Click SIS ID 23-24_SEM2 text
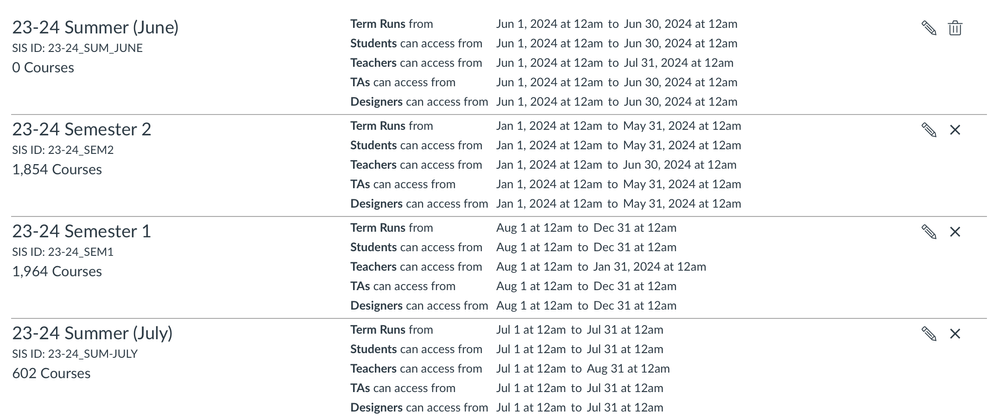 pos(63,150)
